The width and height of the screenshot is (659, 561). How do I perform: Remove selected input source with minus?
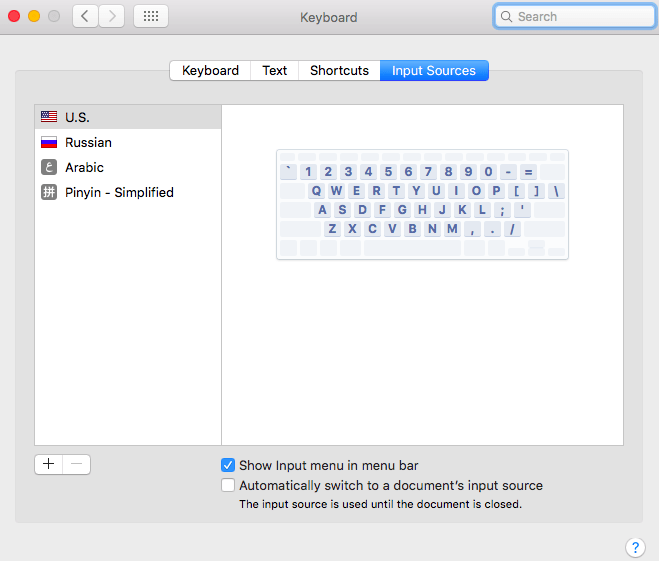coord(77,464)
